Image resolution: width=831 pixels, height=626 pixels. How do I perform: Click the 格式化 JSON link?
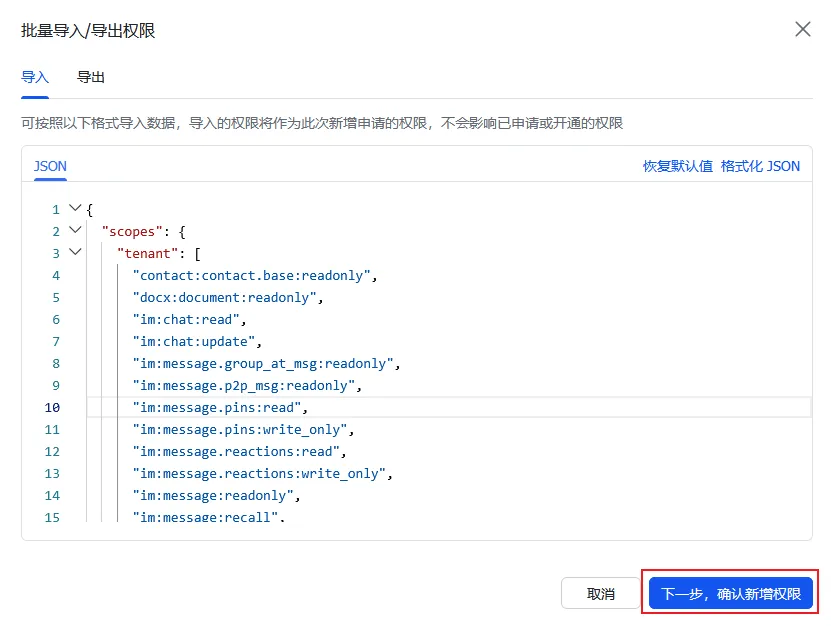760,166
